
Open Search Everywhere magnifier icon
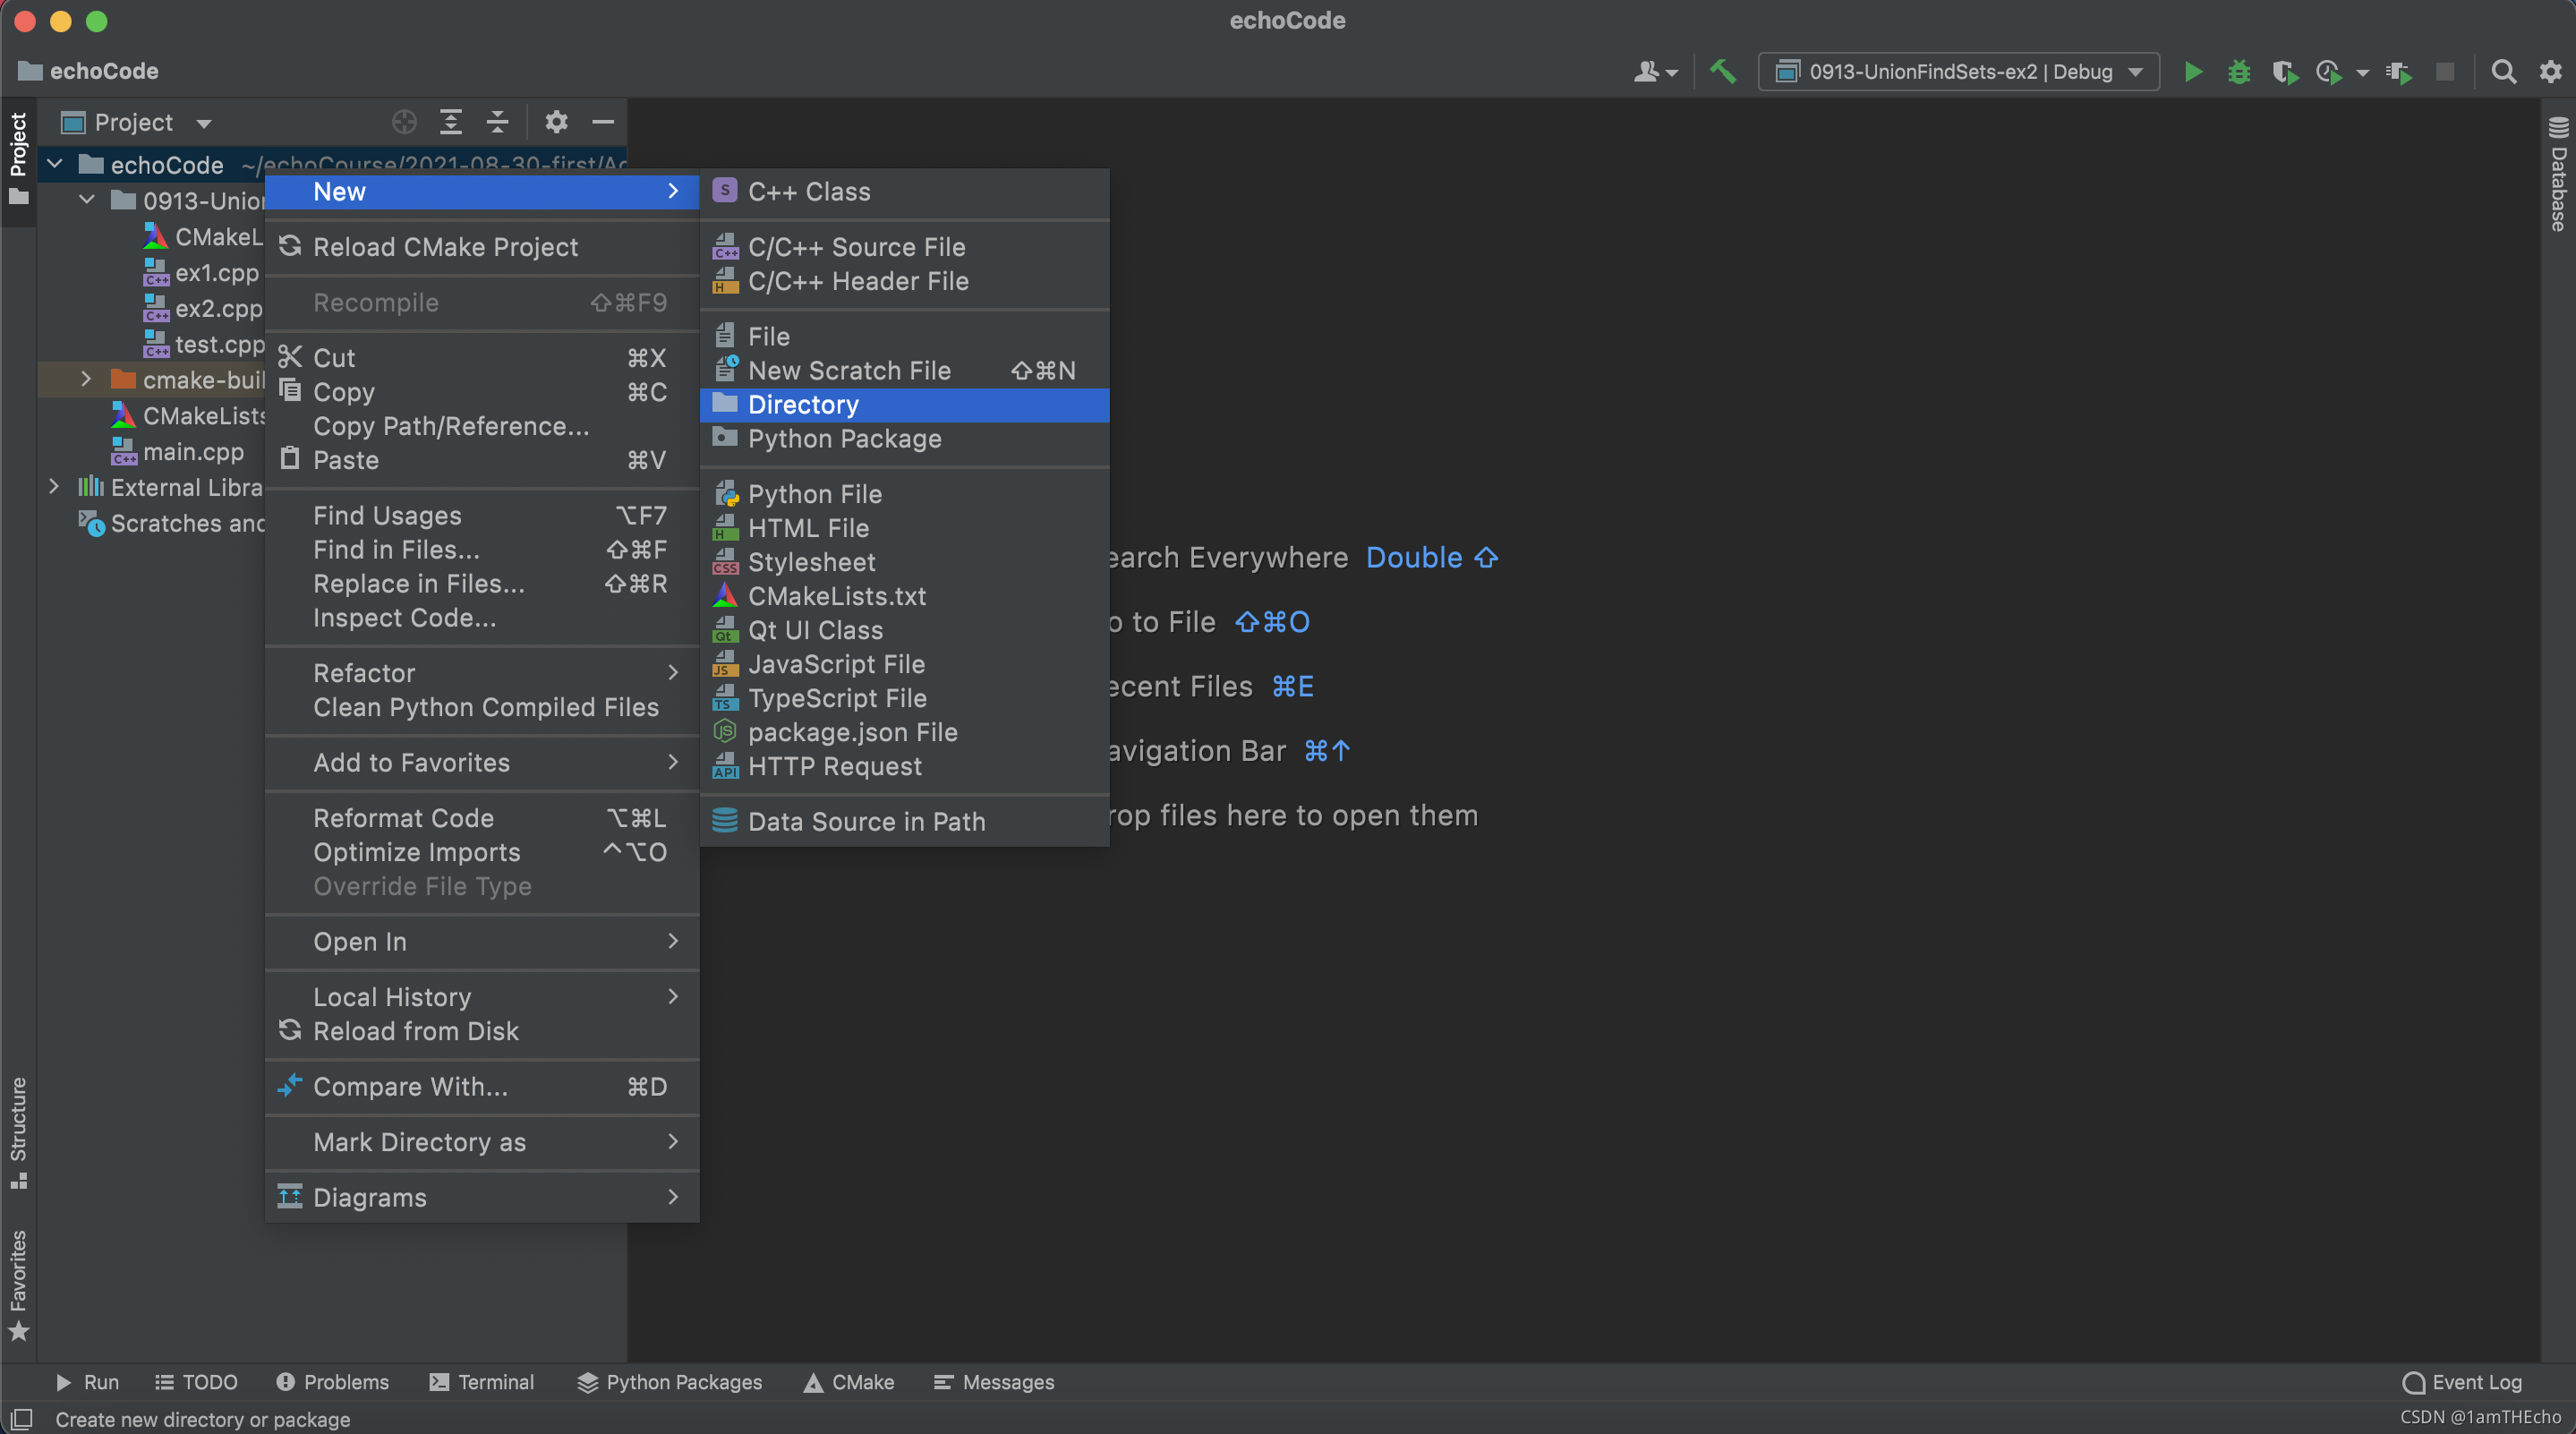[x=2503, y=72]
